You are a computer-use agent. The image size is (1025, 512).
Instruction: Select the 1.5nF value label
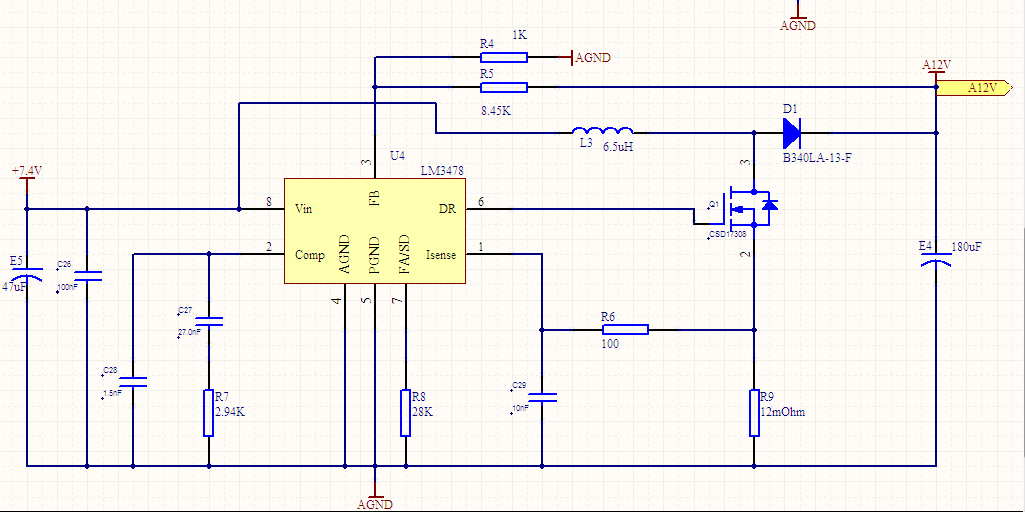(x=112, y=394)
